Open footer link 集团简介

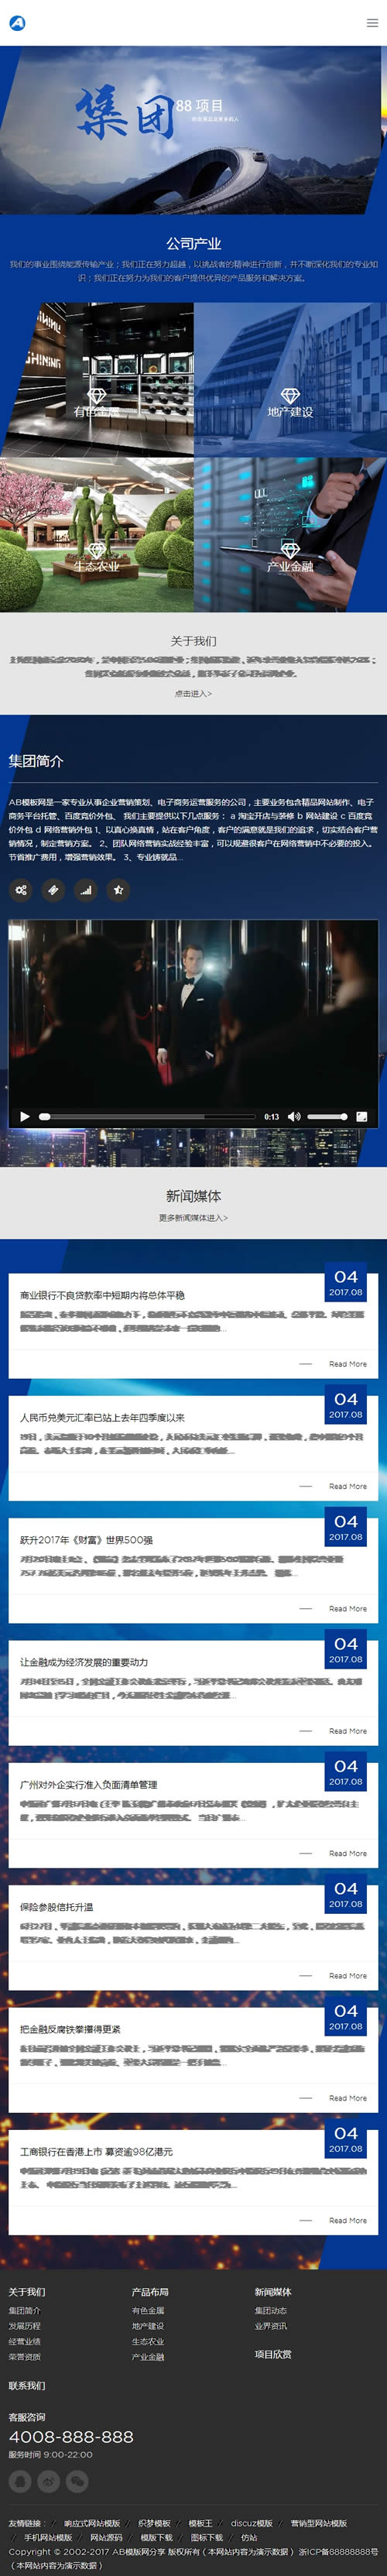tap(25, 2310)
